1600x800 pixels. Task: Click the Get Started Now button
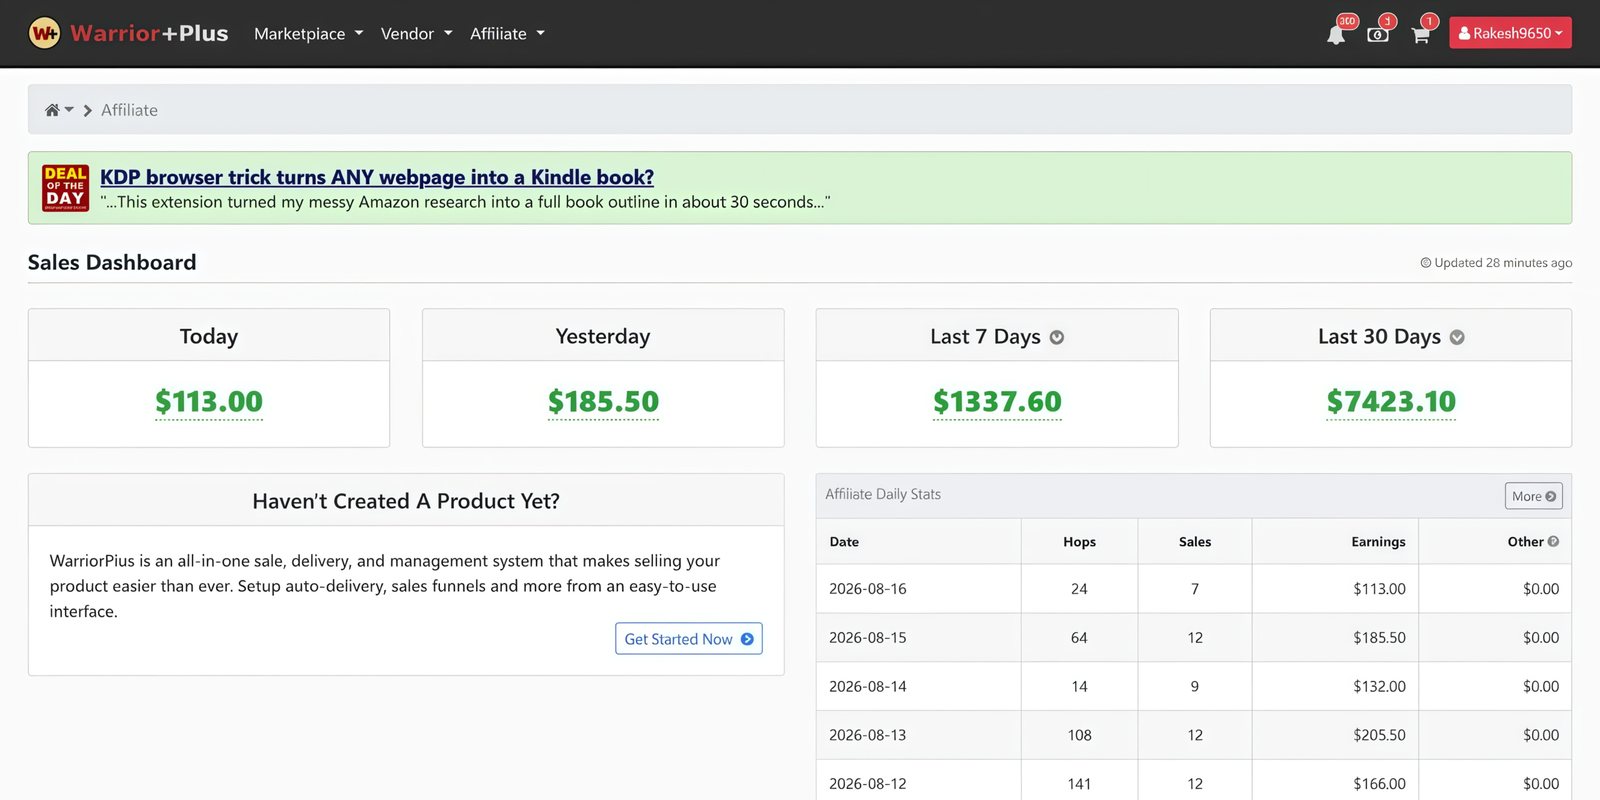click(689, 639)
